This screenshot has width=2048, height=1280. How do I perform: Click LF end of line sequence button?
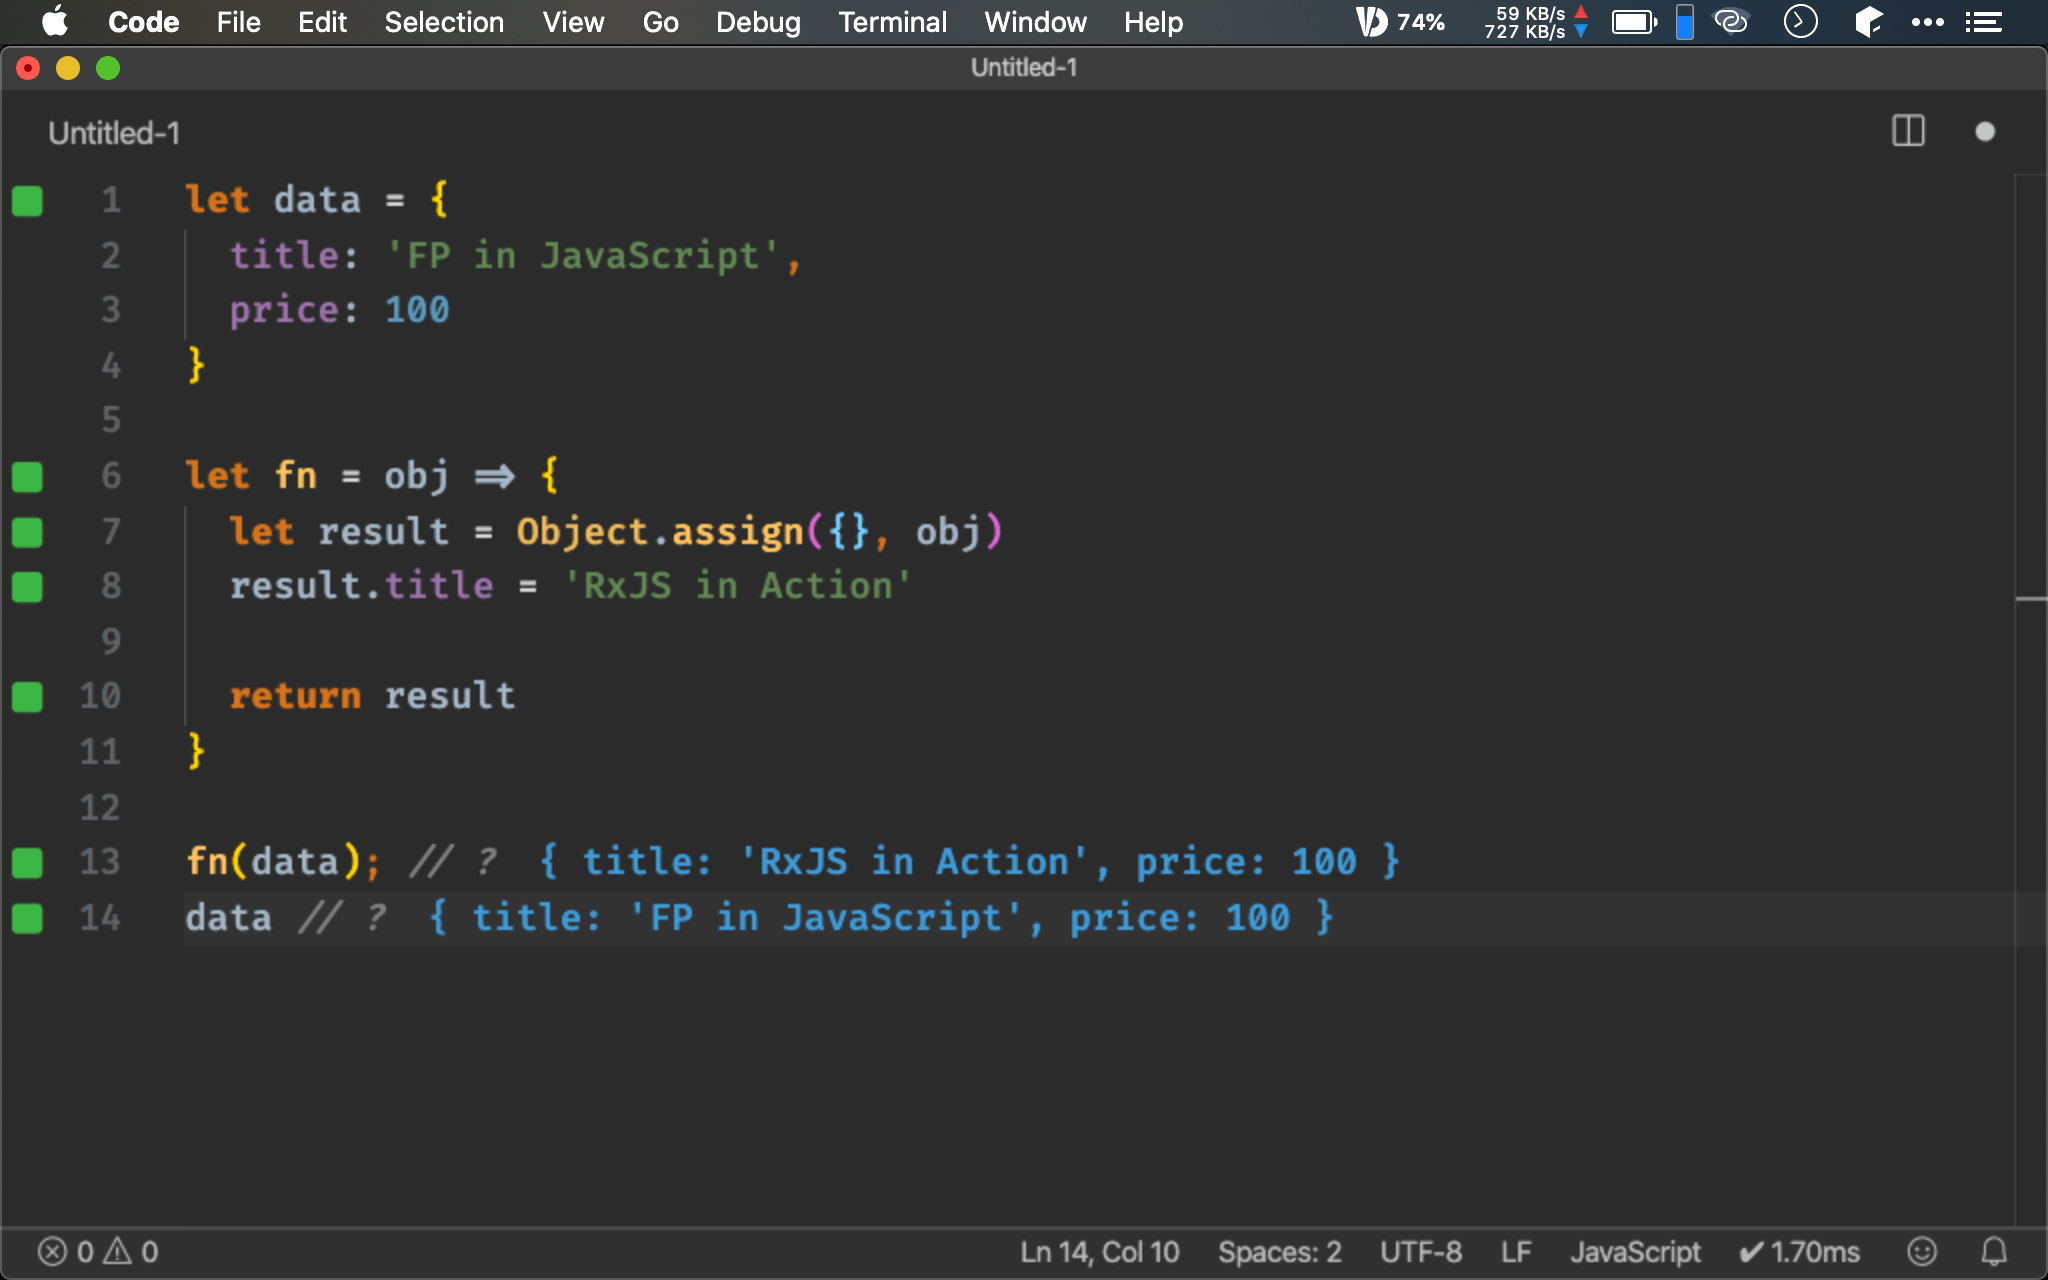1516,1251
